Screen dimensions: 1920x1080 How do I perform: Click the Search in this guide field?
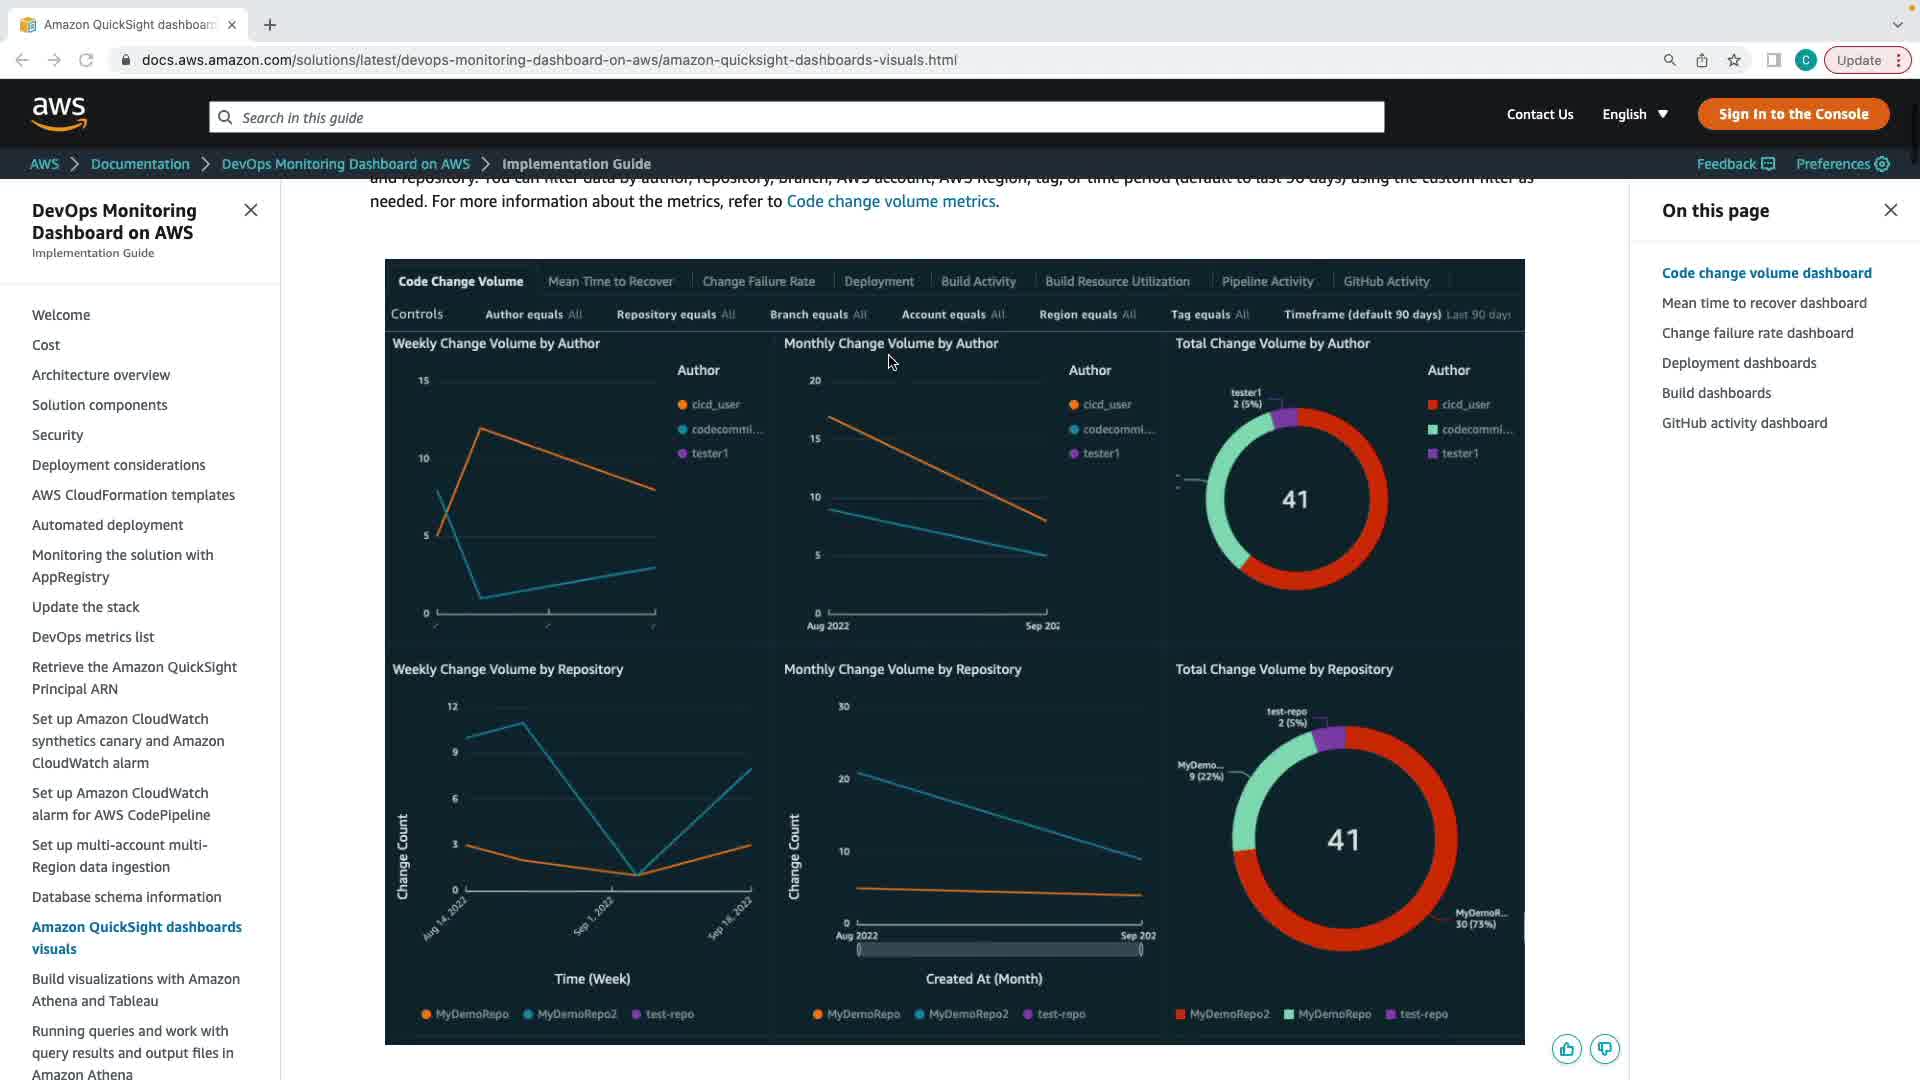796,117
